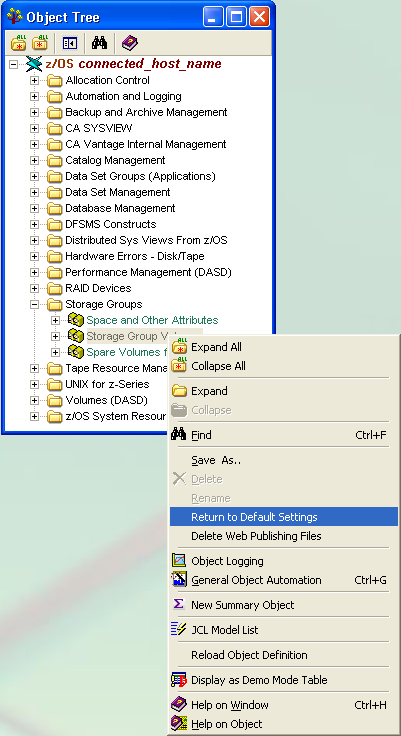Click the split-pane layout toolbar icon
This screenshot has width=401, height=736.
pyautogui.click(x=69, y=44)
